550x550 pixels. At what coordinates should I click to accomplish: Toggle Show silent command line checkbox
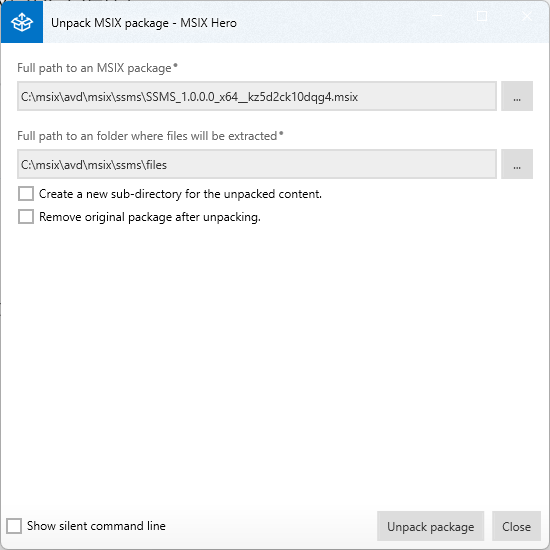coord(14,526)
